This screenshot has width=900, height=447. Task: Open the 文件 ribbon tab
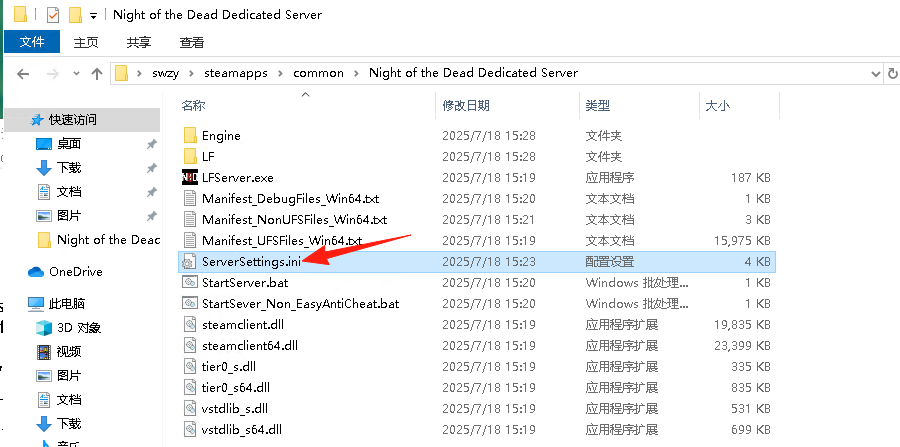click(x=32, y=42)
